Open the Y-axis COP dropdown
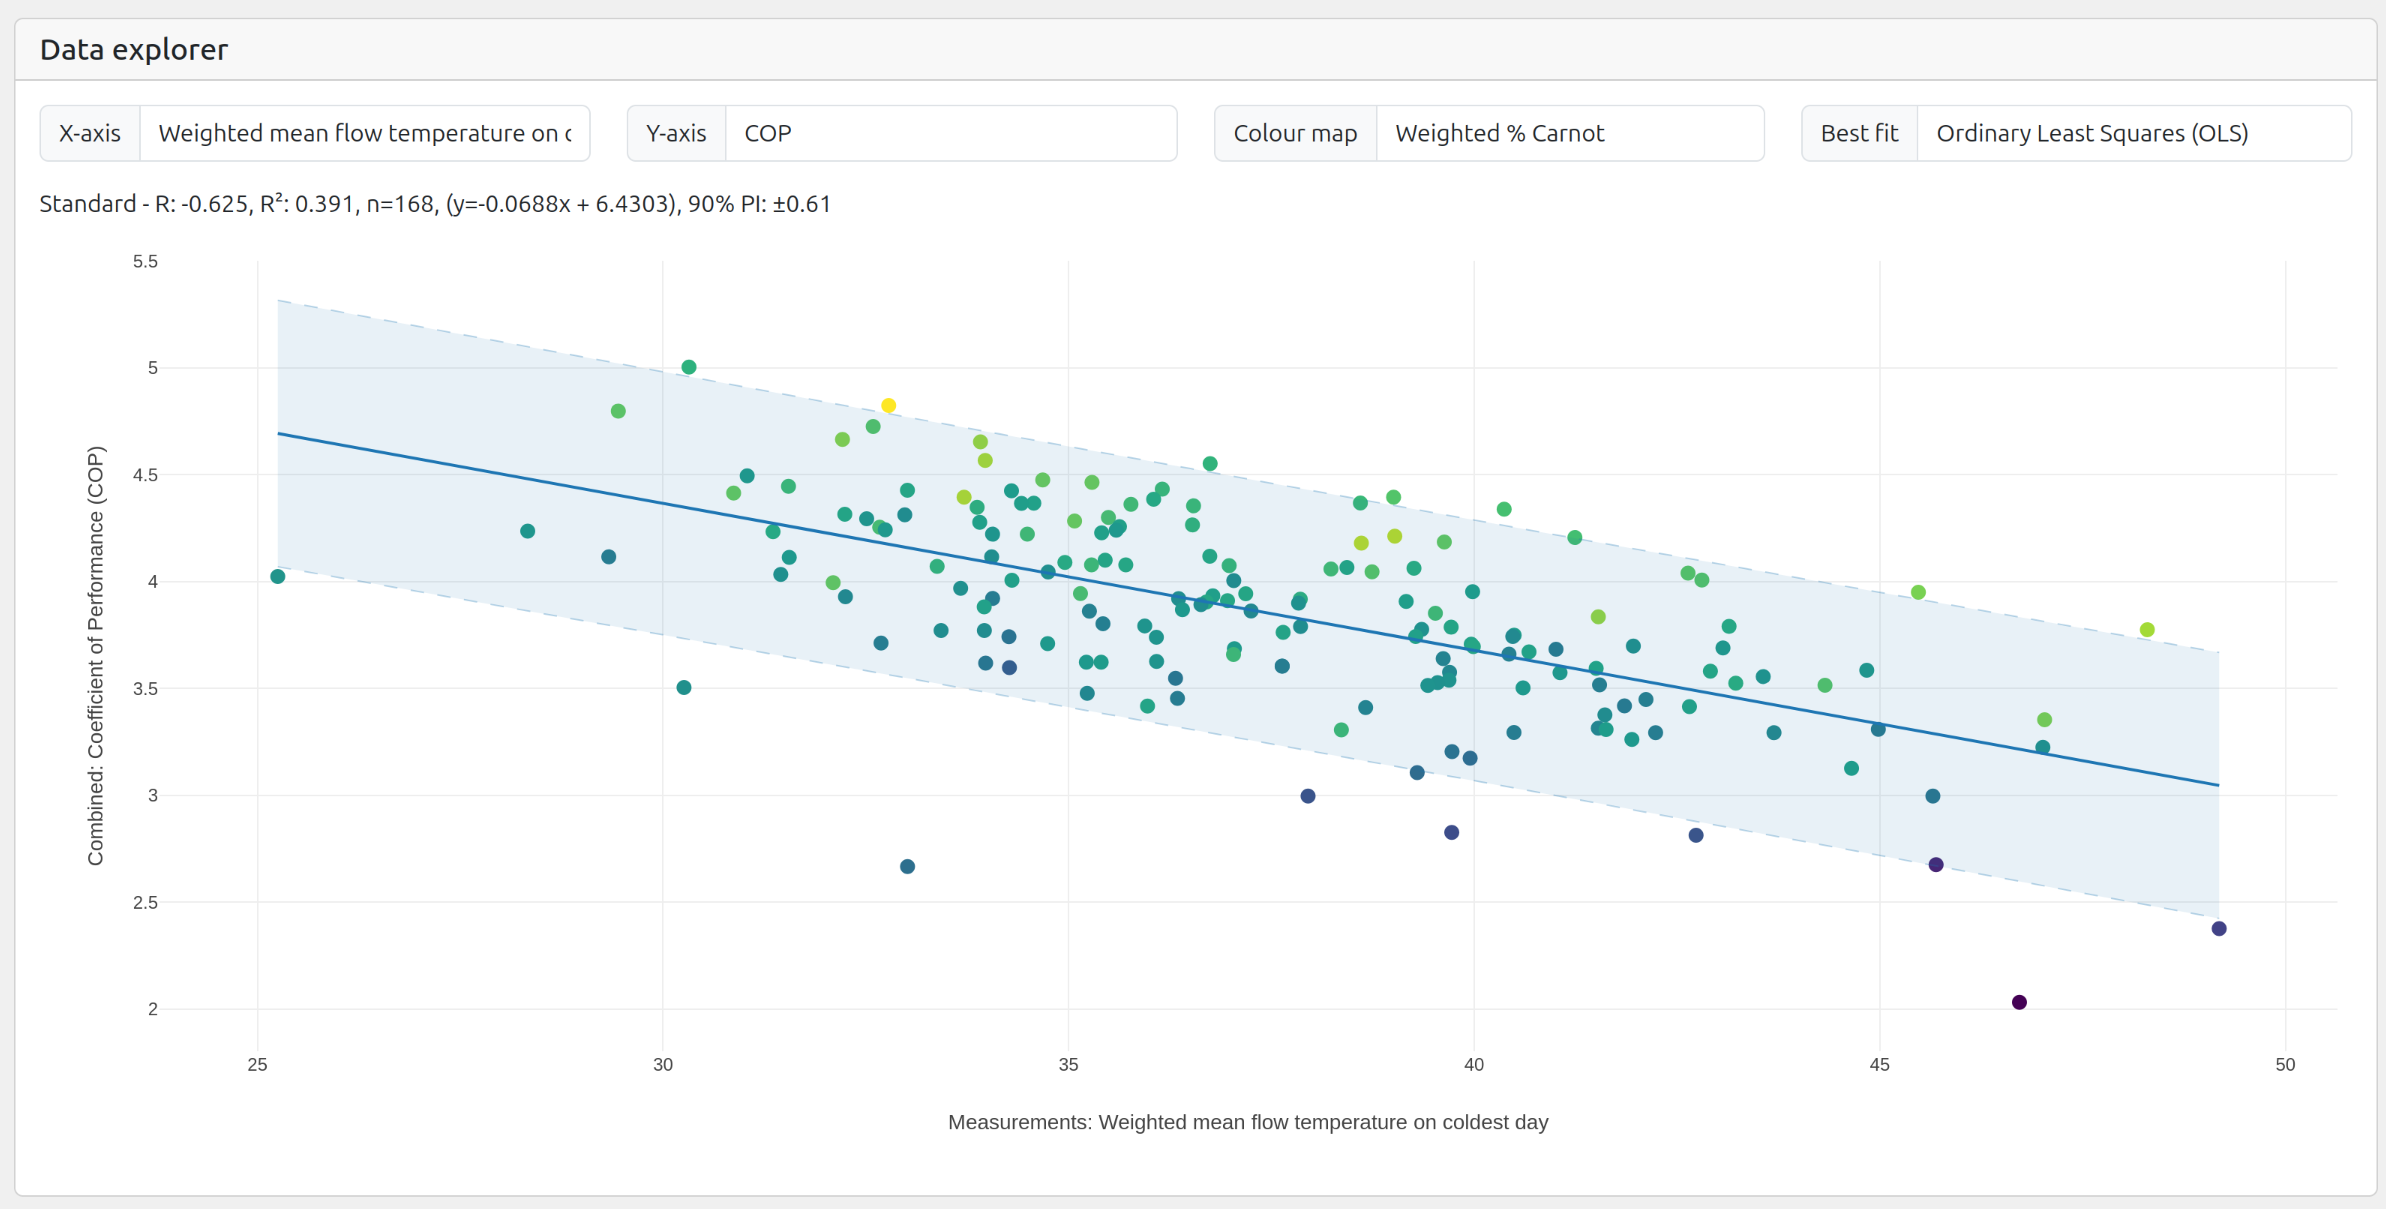Screen dimensions: 2386x1209 (950, 133)
